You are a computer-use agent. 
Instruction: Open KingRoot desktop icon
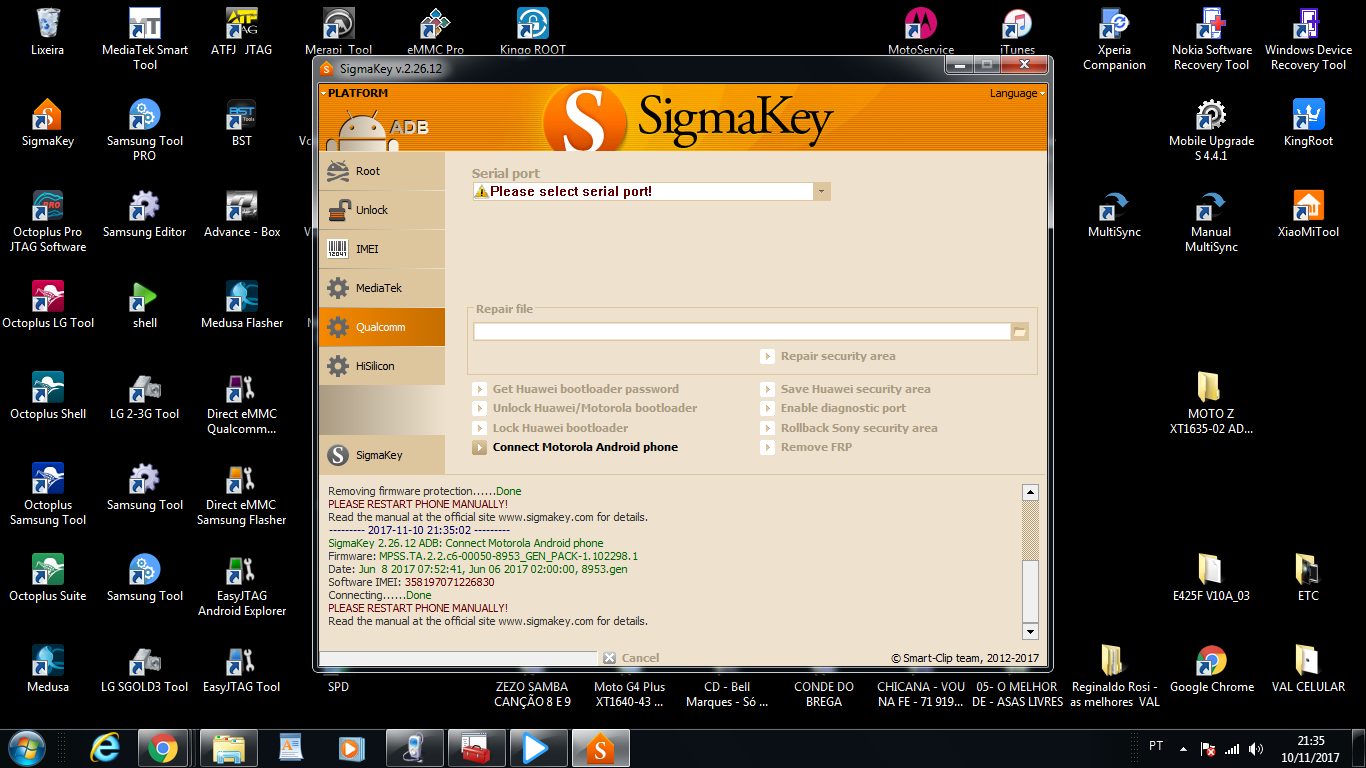[x=1308, y=124]
